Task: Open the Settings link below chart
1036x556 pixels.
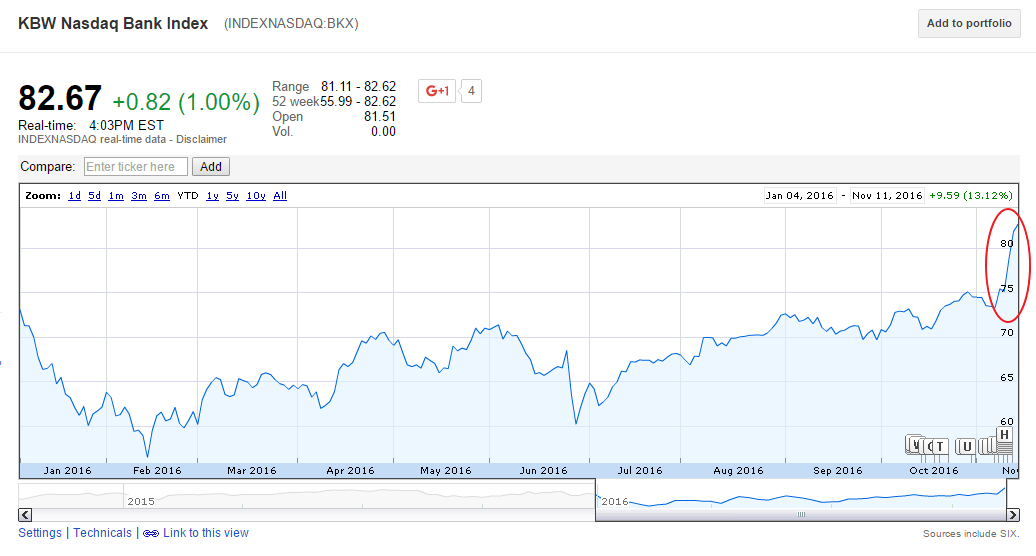Action: click(x=40, y=533)
